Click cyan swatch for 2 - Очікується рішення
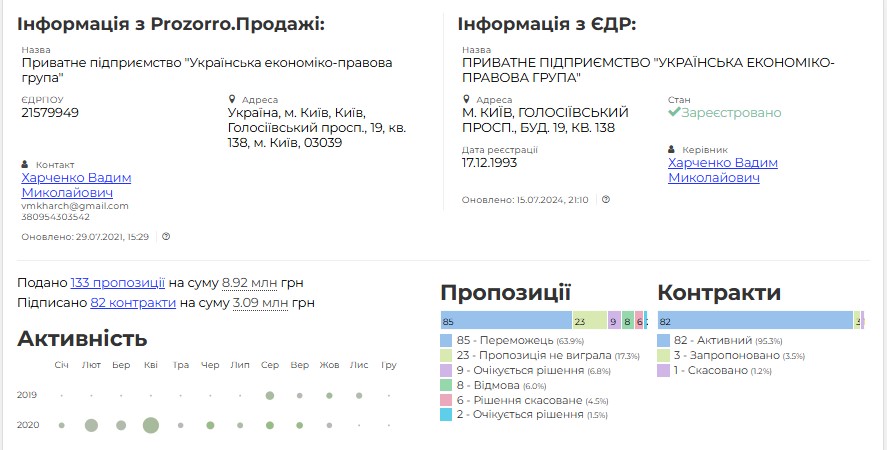Viewport: 887px width, 450px height. pos(446,414)
